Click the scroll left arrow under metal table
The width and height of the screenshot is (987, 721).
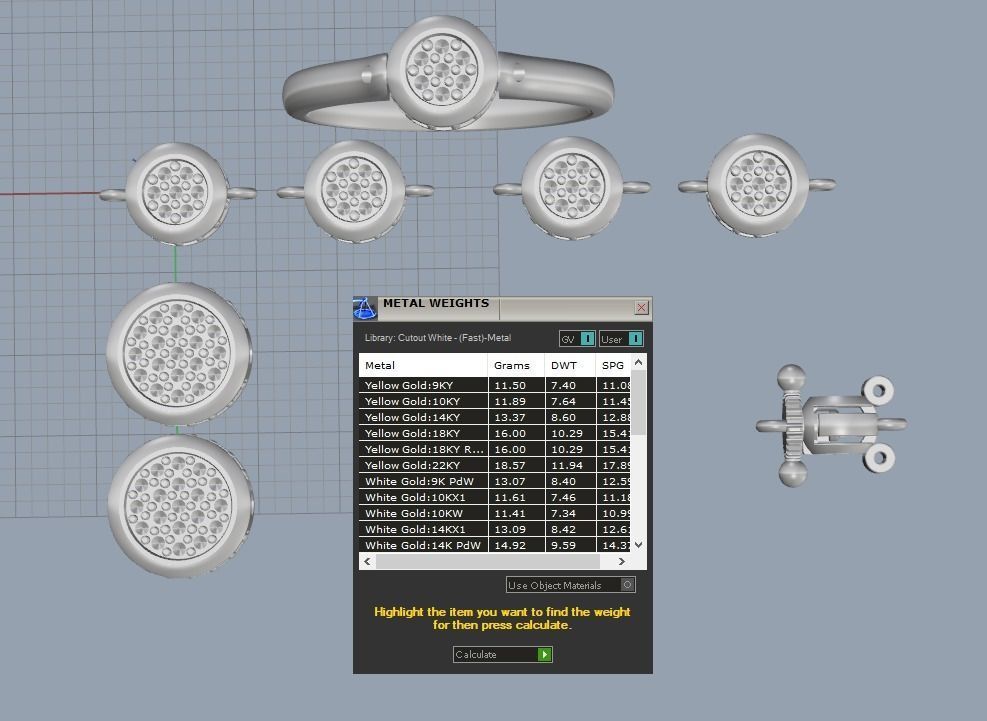tap(368, 561)
